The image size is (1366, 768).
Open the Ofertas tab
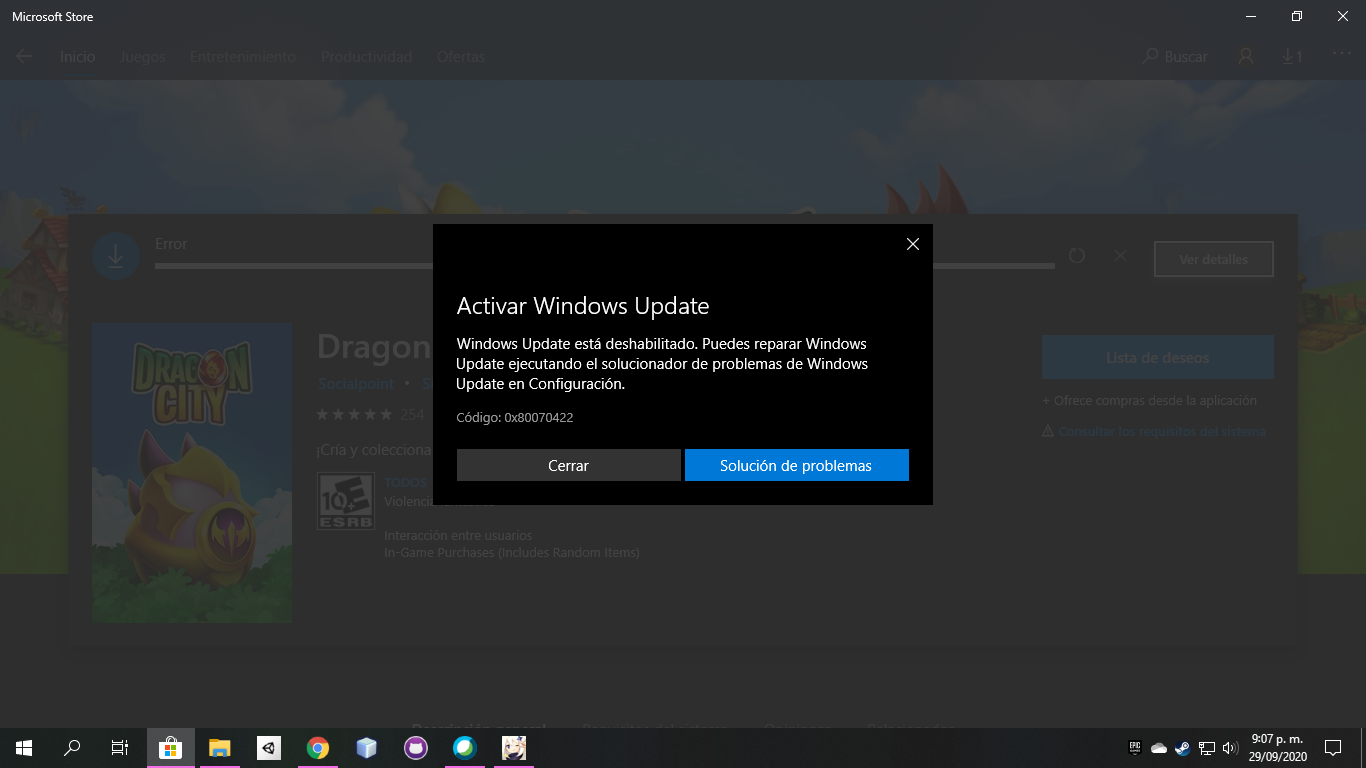(x=461, y=57)
